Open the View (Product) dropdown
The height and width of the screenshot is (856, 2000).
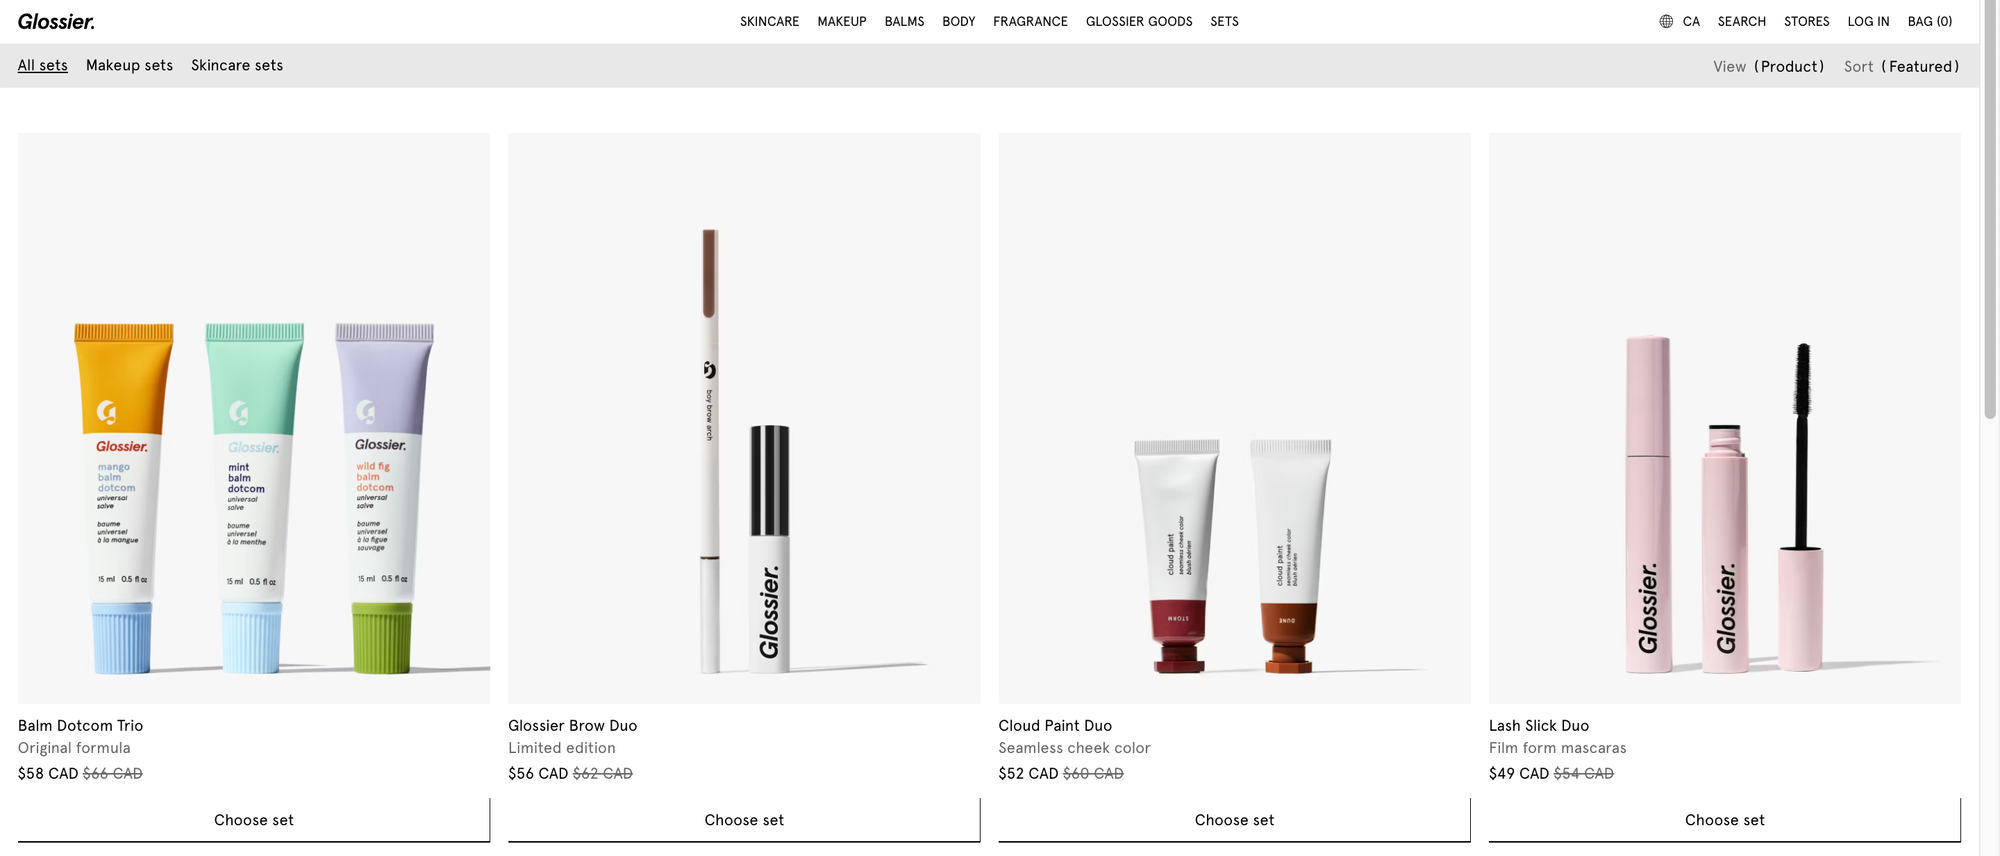[x=1768, y=66]
